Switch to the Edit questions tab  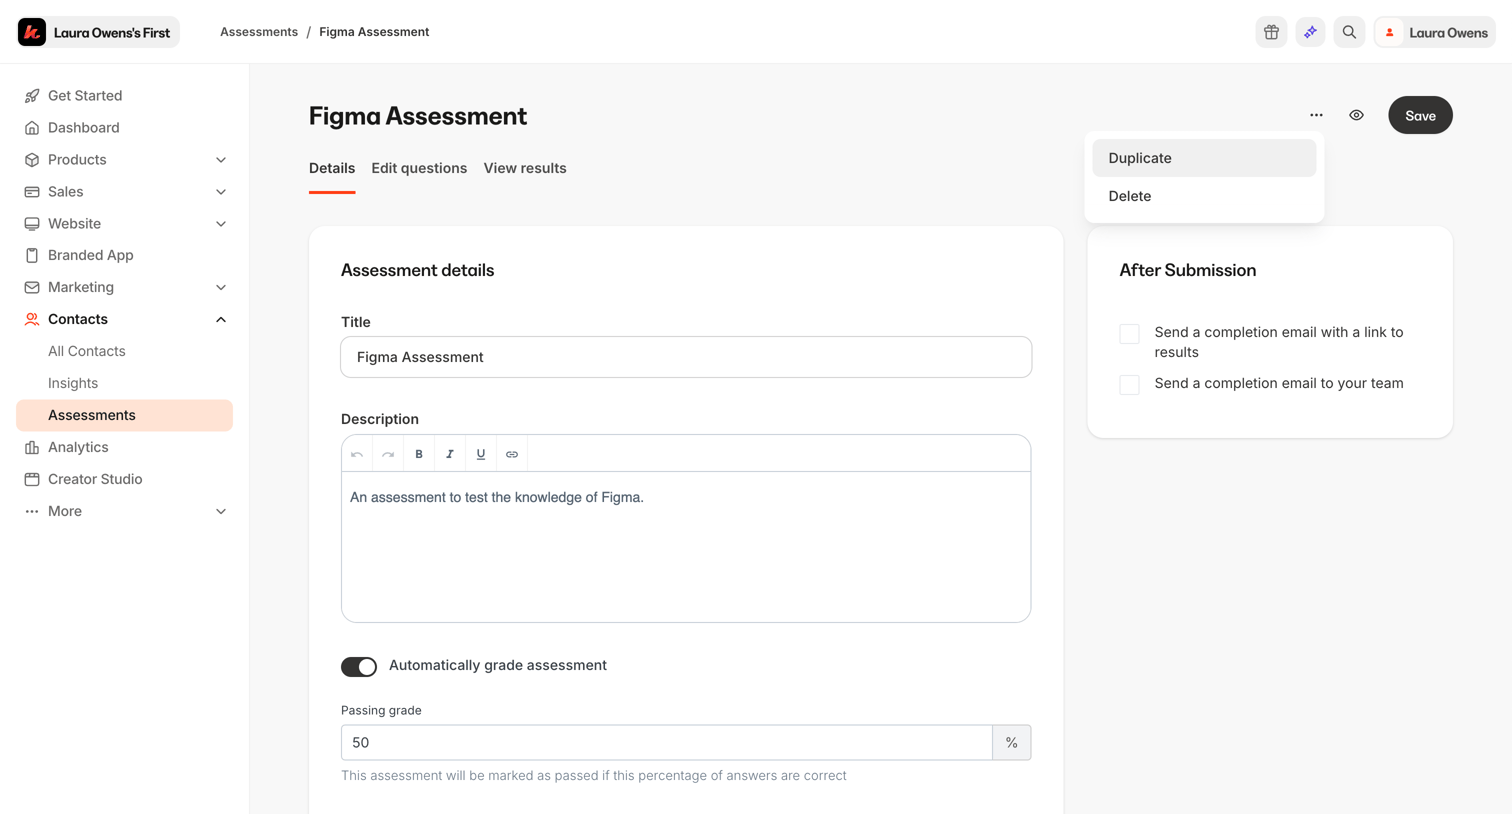(419, 168)
